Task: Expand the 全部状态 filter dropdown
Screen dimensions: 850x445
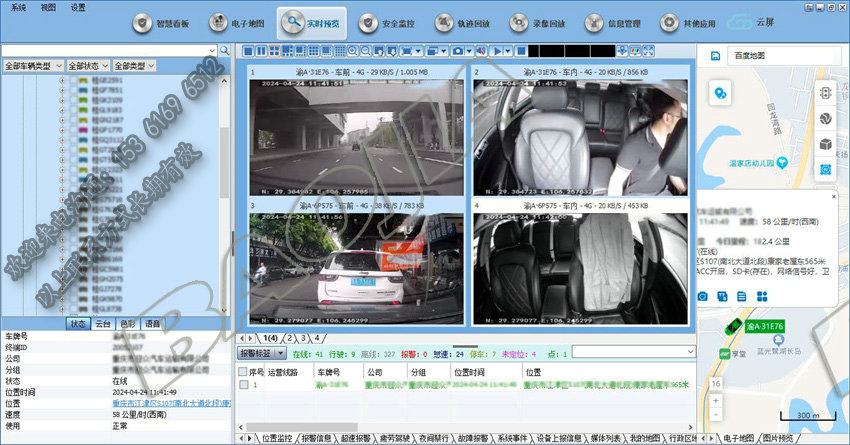Action: pos(88,65)
